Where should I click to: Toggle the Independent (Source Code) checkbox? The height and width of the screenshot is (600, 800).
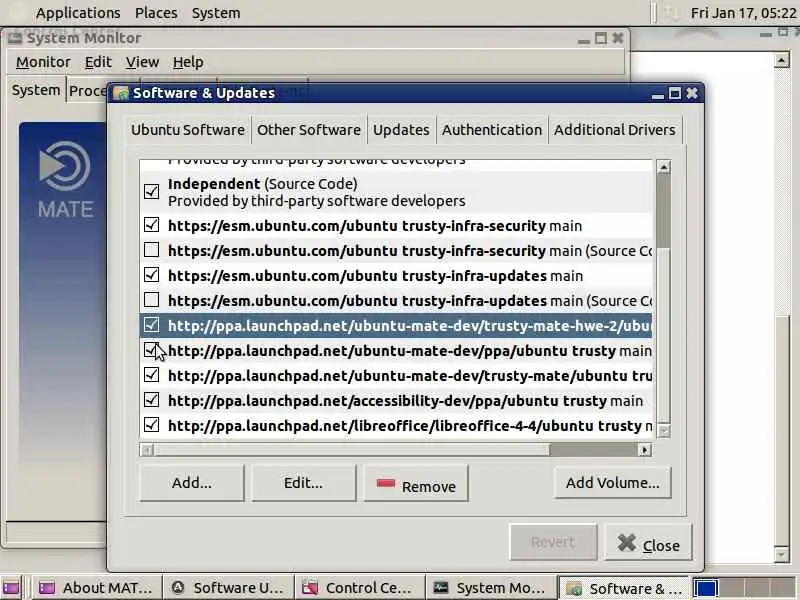[152, 192]
